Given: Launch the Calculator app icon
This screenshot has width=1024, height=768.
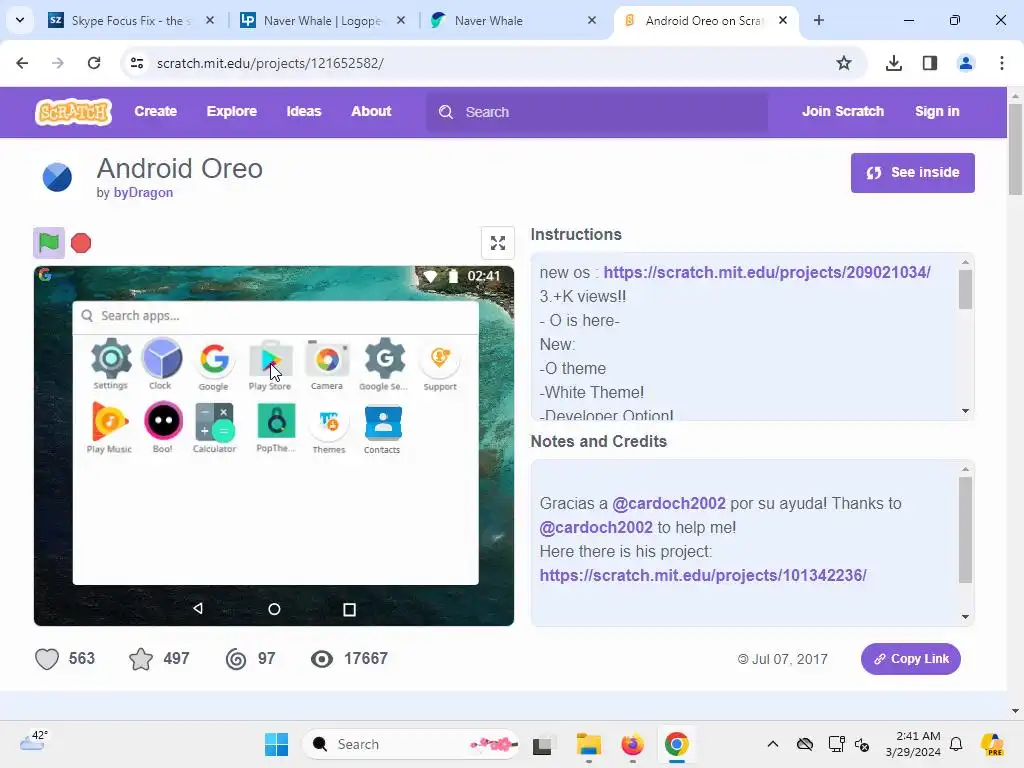Looking at the screenshot, I should 214,428.
